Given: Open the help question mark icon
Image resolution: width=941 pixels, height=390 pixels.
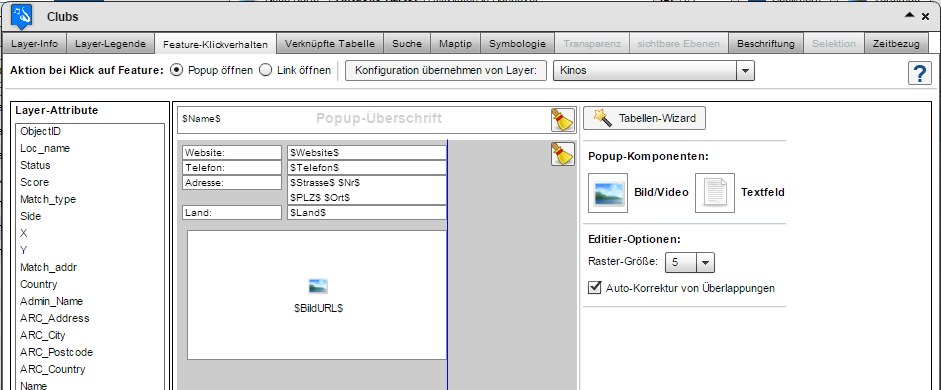Looking at the screenshot, I should click(919, 73).
